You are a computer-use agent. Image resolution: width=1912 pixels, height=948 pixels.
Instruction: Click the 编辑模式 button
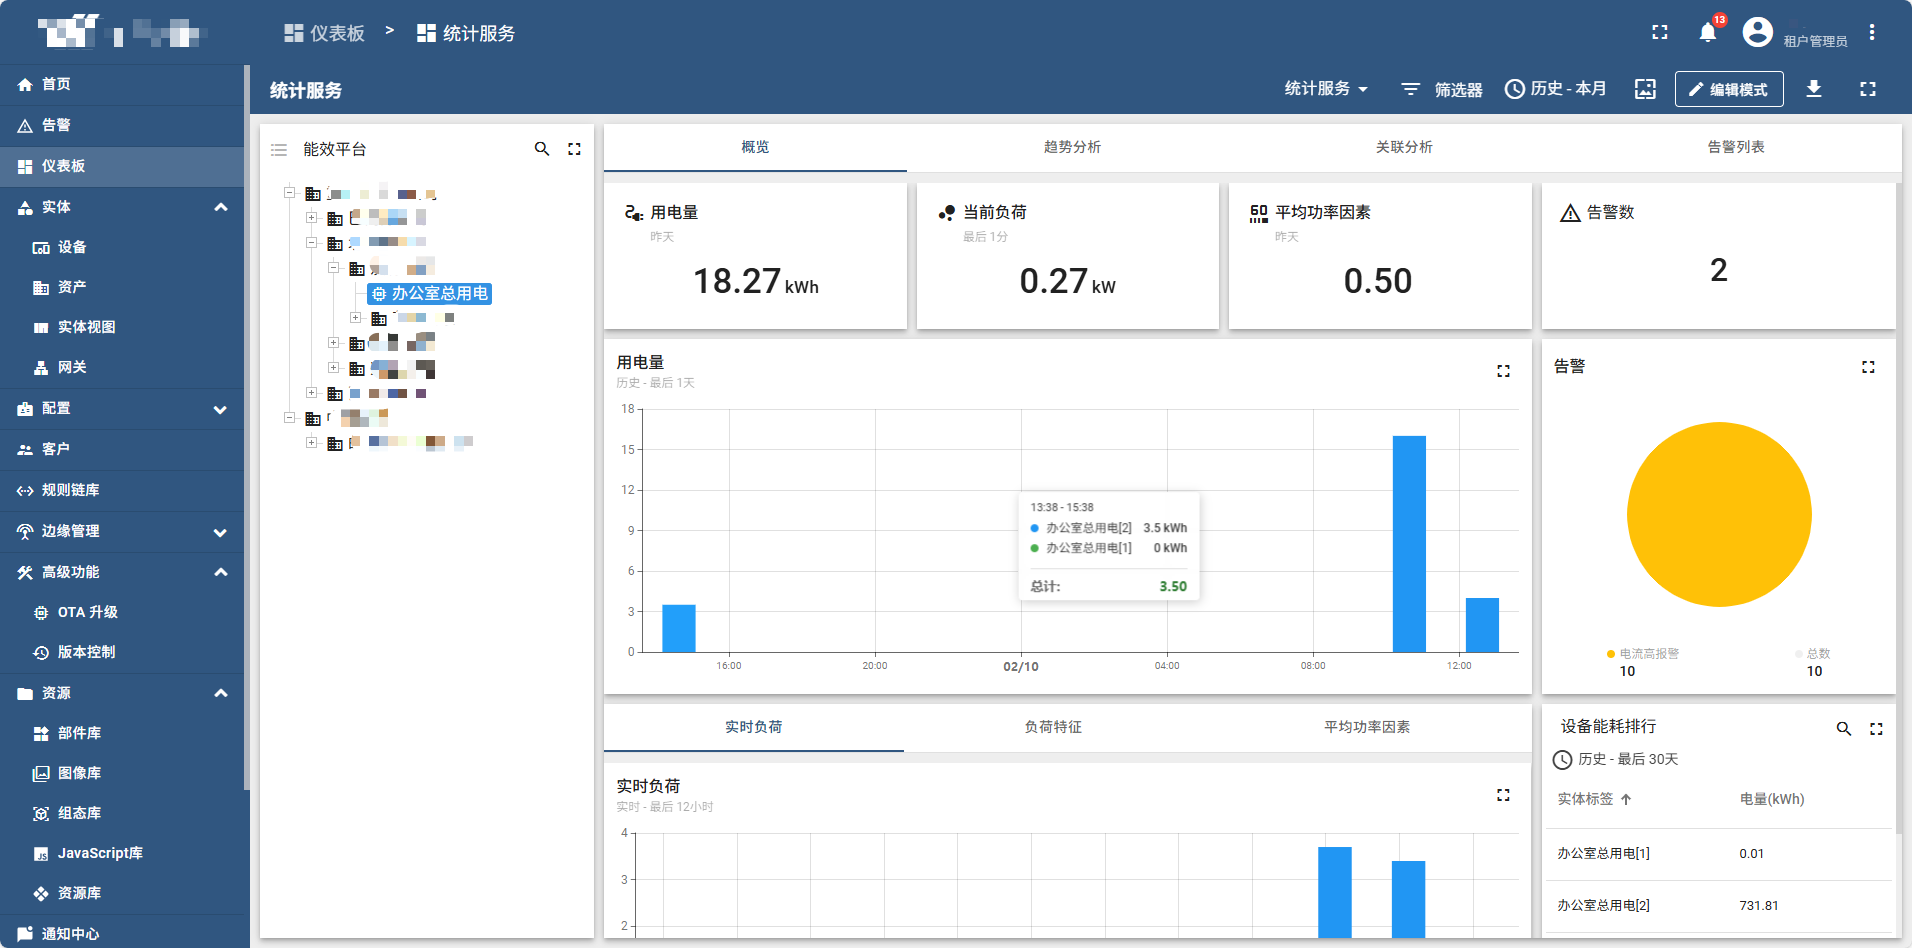[1729, 89]
